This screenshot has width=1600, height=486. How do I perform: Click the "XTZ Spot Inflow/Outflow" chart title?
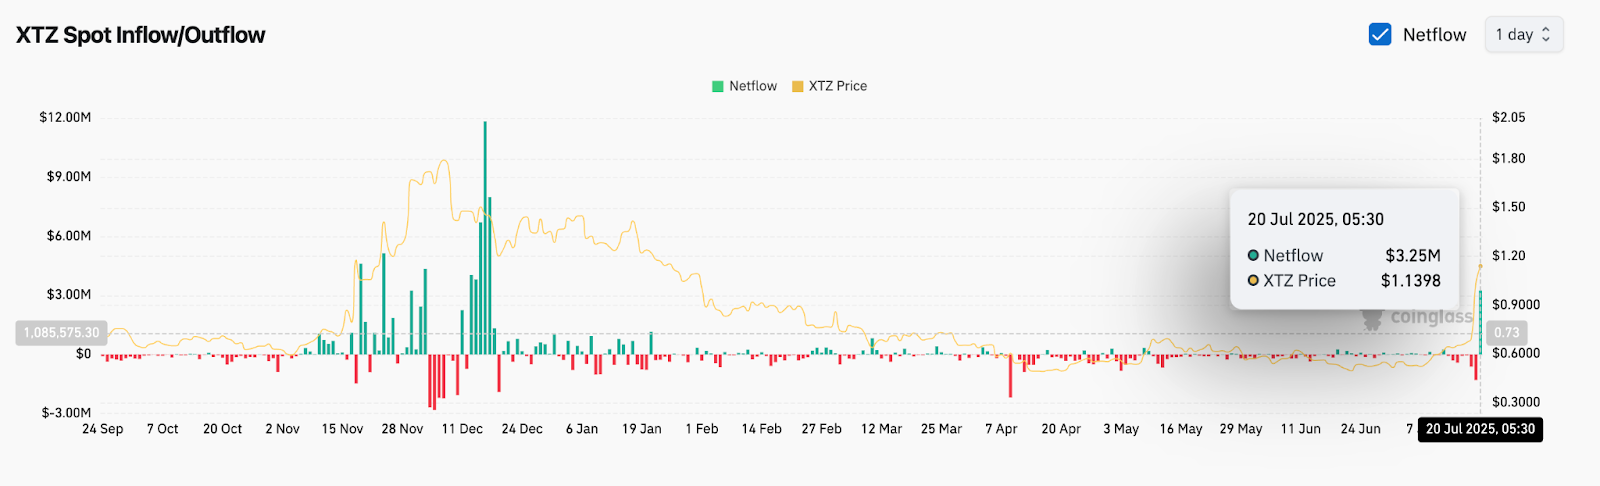tap(141, 35)
